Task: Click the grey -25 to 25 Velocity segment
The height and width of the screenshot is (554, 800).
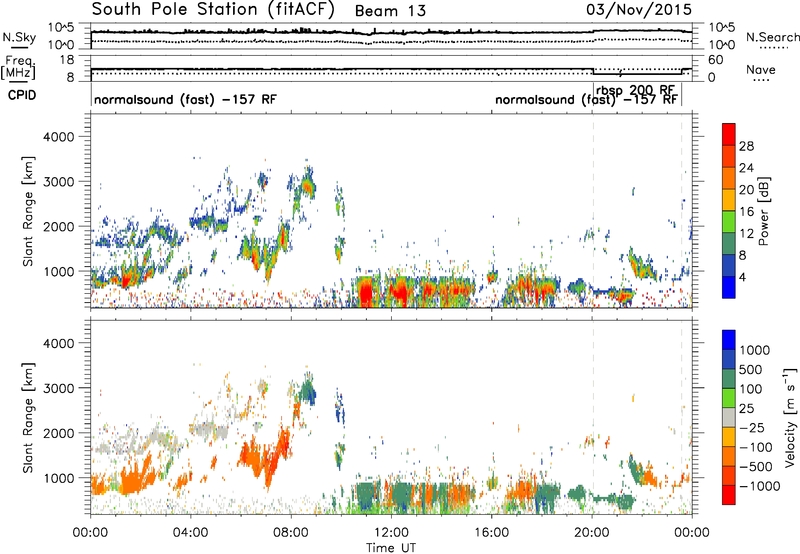Action: (729, 417)
